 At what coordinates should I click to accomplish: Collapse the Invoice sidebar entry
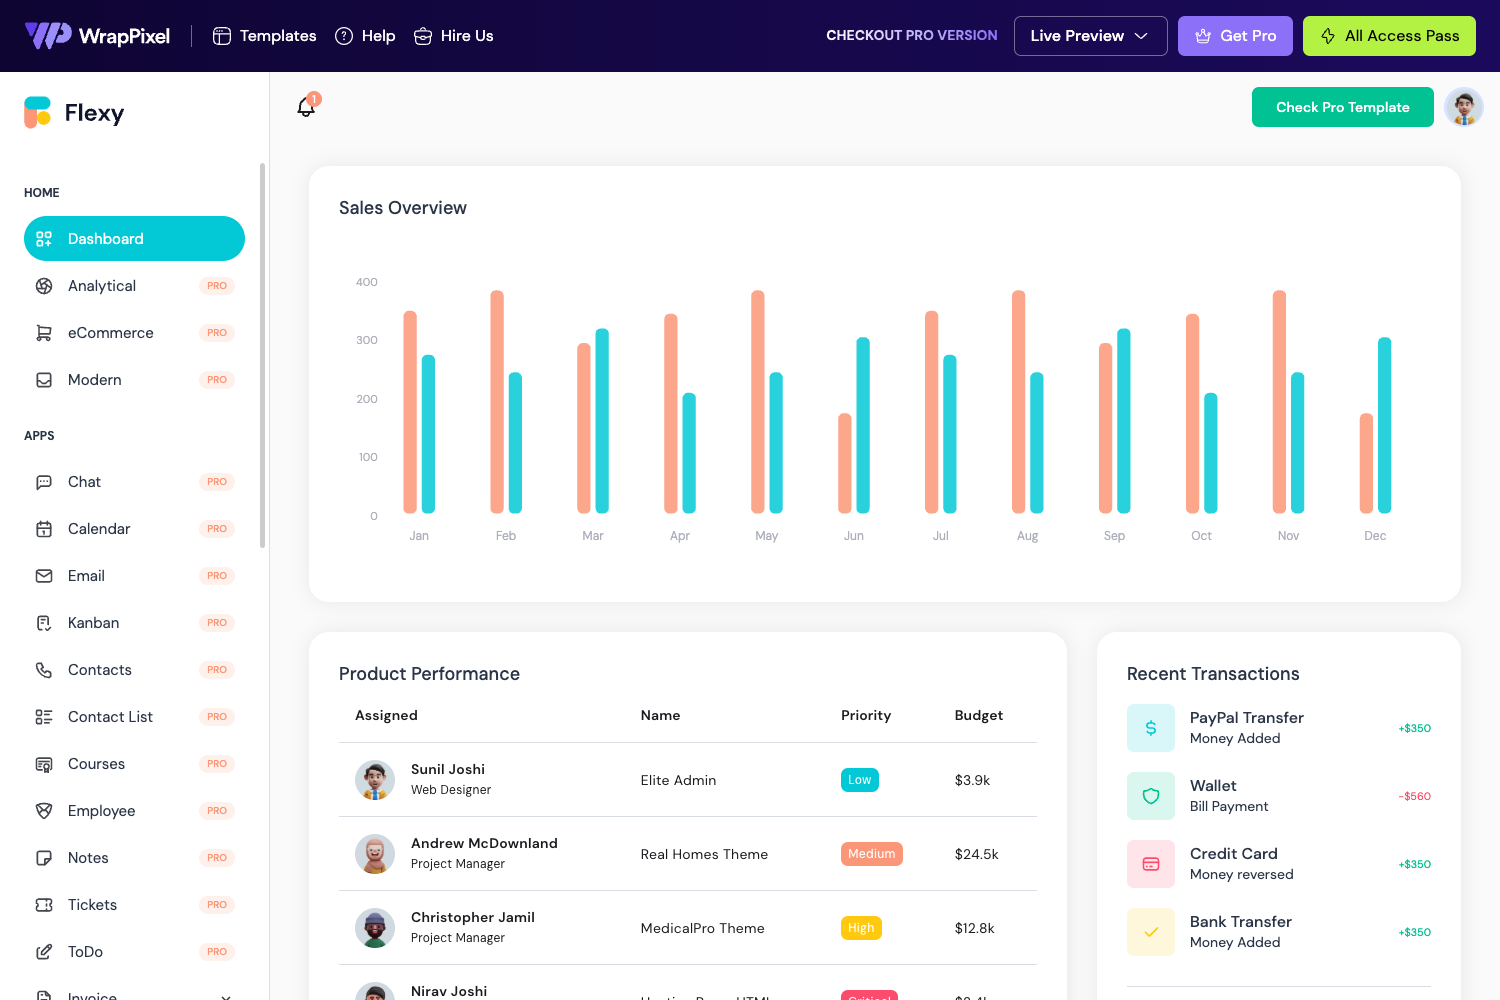225,995
